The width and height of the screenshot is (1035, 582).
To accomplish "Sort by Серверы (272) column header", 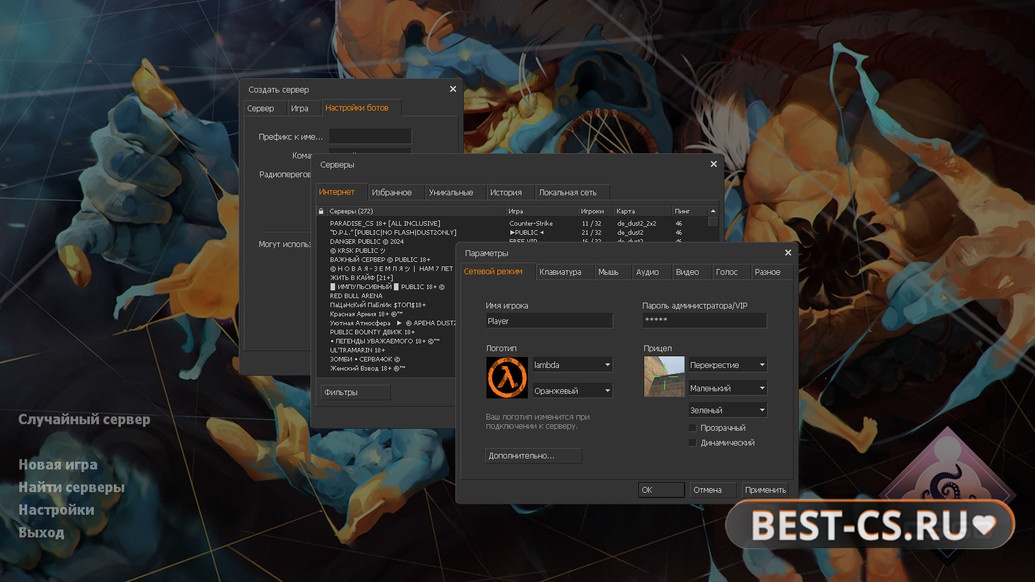I will (416, 211).
